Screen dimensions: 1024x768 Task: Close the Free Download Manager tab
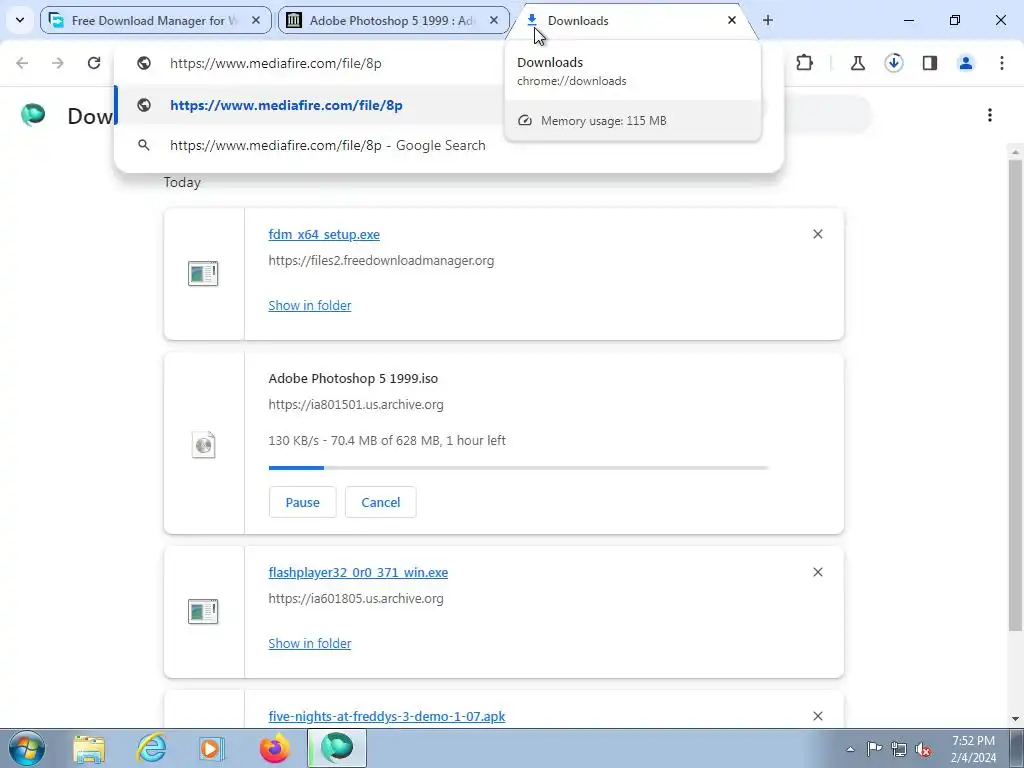coord(256,20)
